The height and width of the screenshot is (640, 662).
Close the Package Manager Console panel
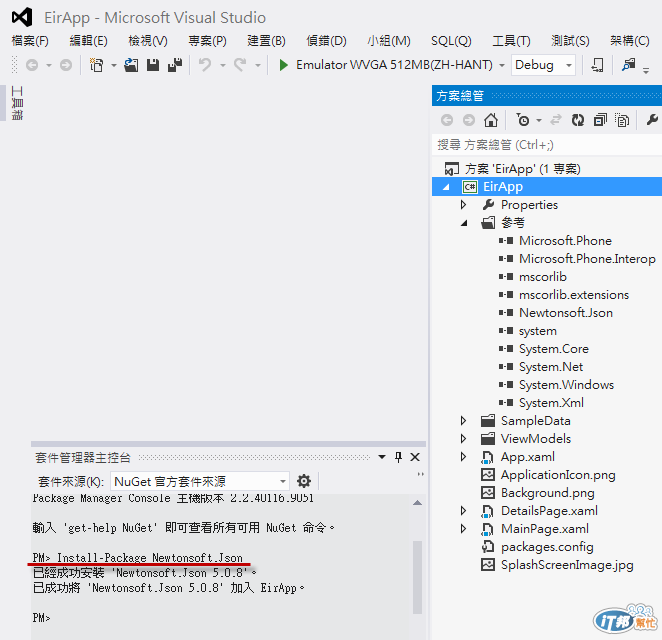pos(415,457)
